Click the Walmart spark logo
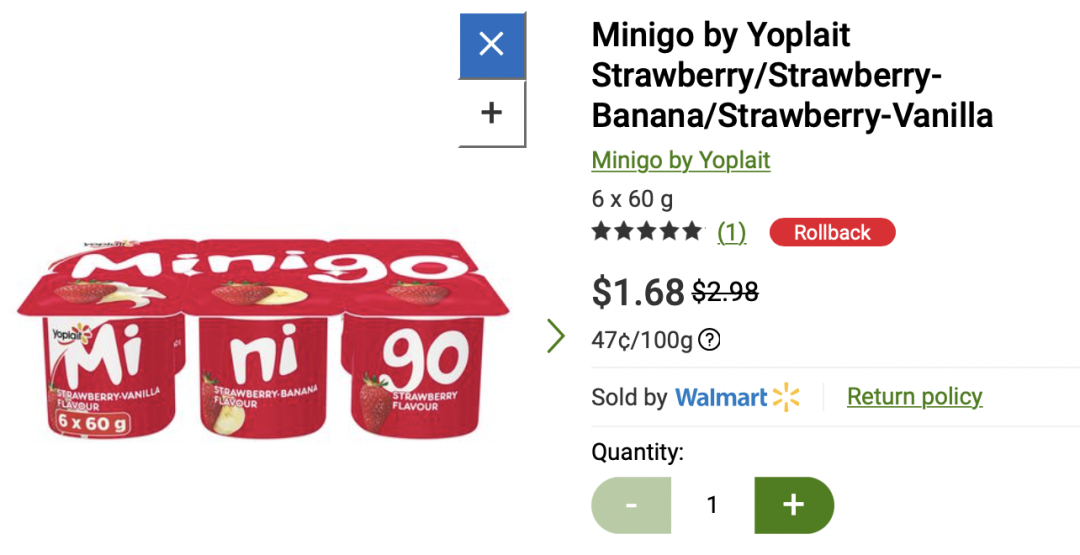The height and width of the screenshot is (555, 1080). (787, 397)
